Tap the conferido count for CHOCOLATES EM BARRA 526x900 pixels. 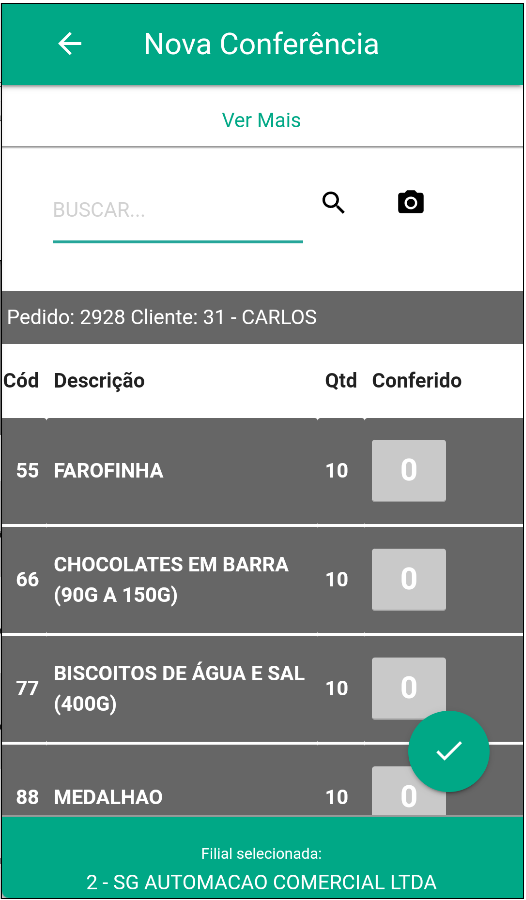pyautogui.click(x=409, y=580)
